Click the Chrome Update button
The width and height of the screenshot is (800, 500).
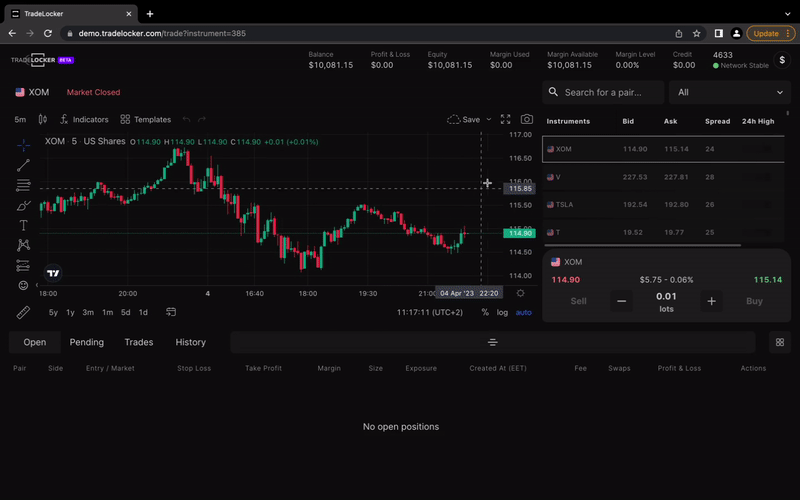click(771, 33)
